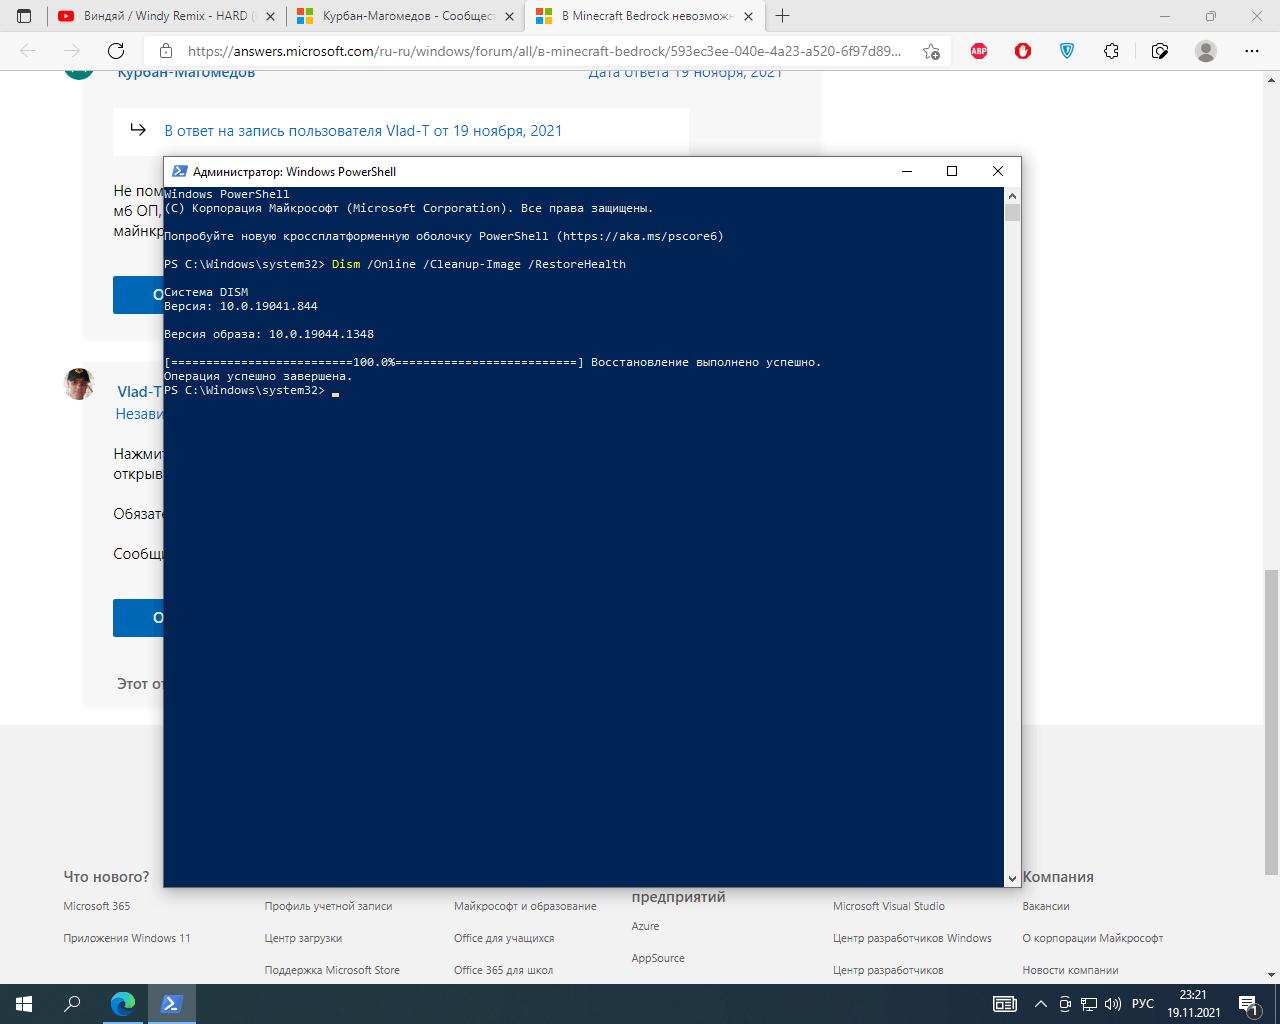Go forward in browser history

(x=72, y=51)
